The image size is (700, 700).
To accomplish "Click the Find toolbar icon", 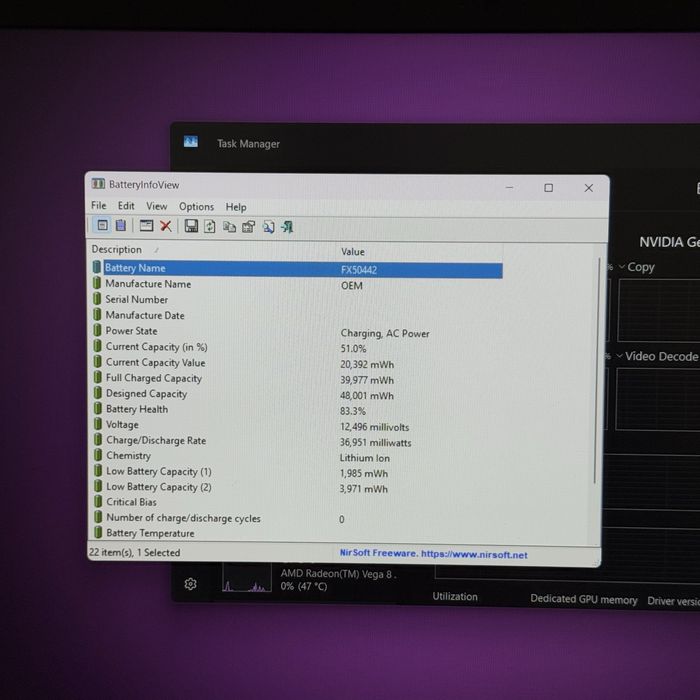I will 268,227.
